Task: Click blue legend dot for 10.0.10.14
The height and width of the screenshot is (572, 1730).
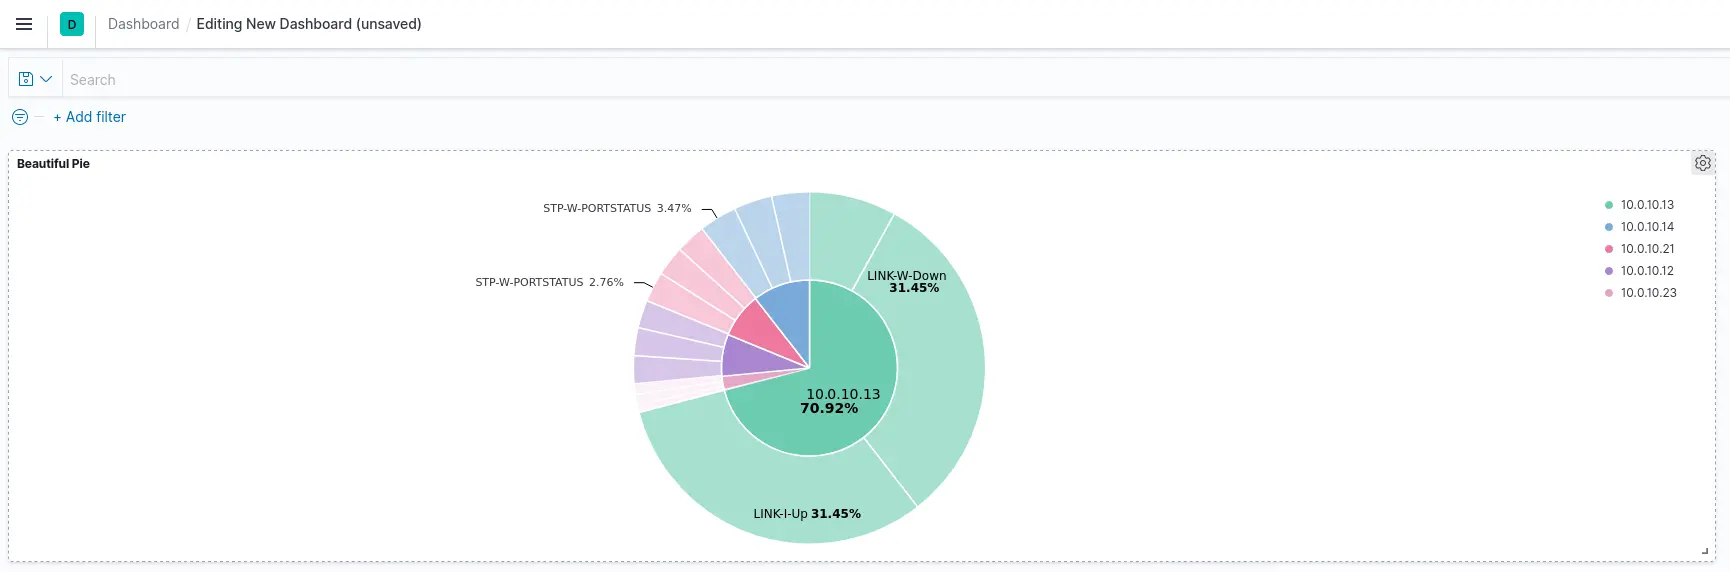Action: pos(1609,227)
